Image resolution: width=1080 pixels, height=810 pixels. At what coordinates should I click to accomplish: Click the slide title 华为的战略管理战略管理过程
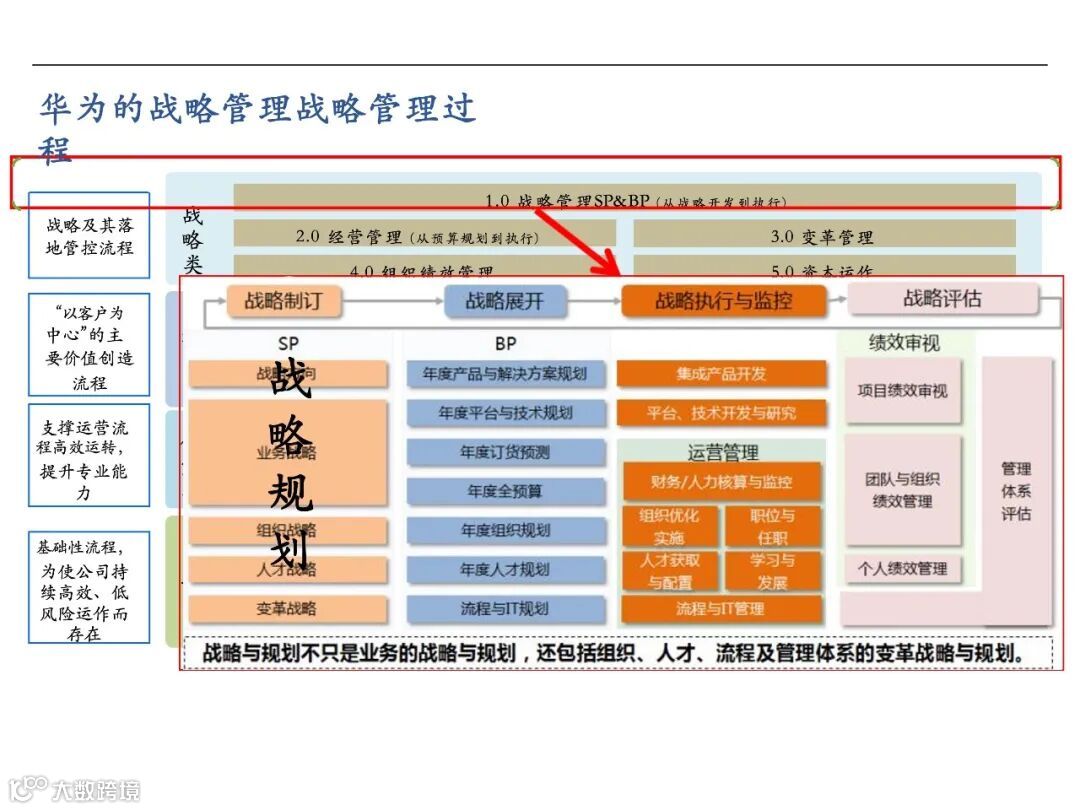(257, 129)
